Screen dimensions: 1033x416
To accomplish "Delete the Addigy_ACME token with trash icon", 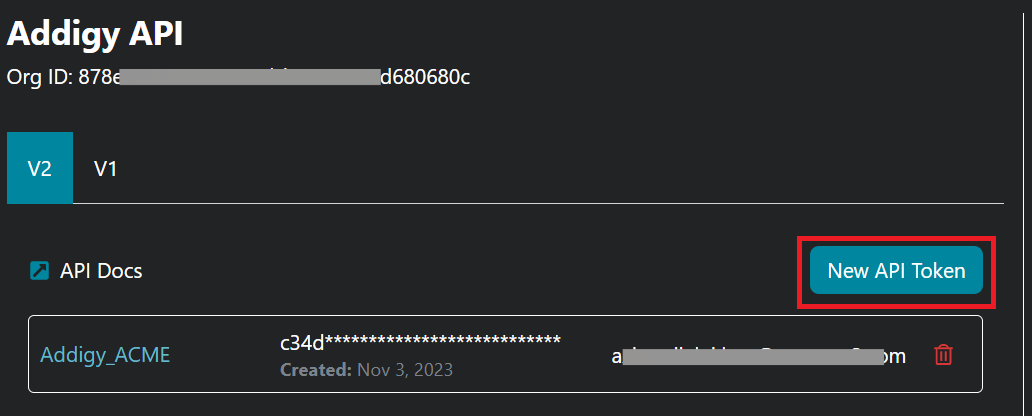I will tap(943, 355).
